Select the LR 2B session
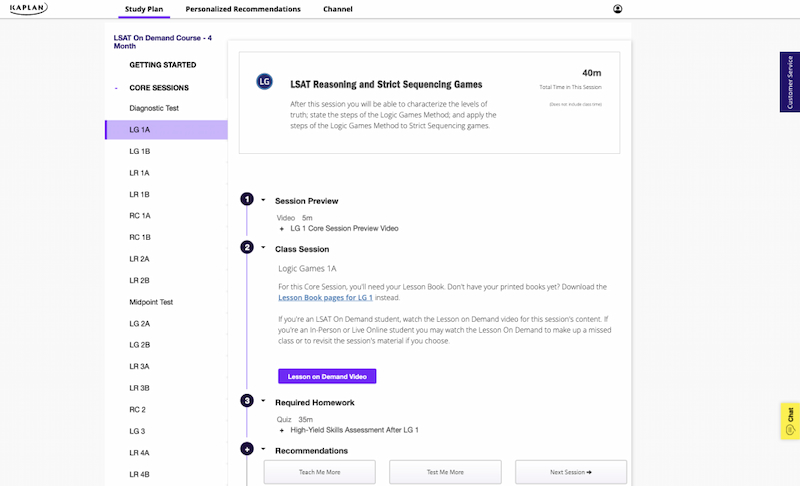 tap(139, 280)
